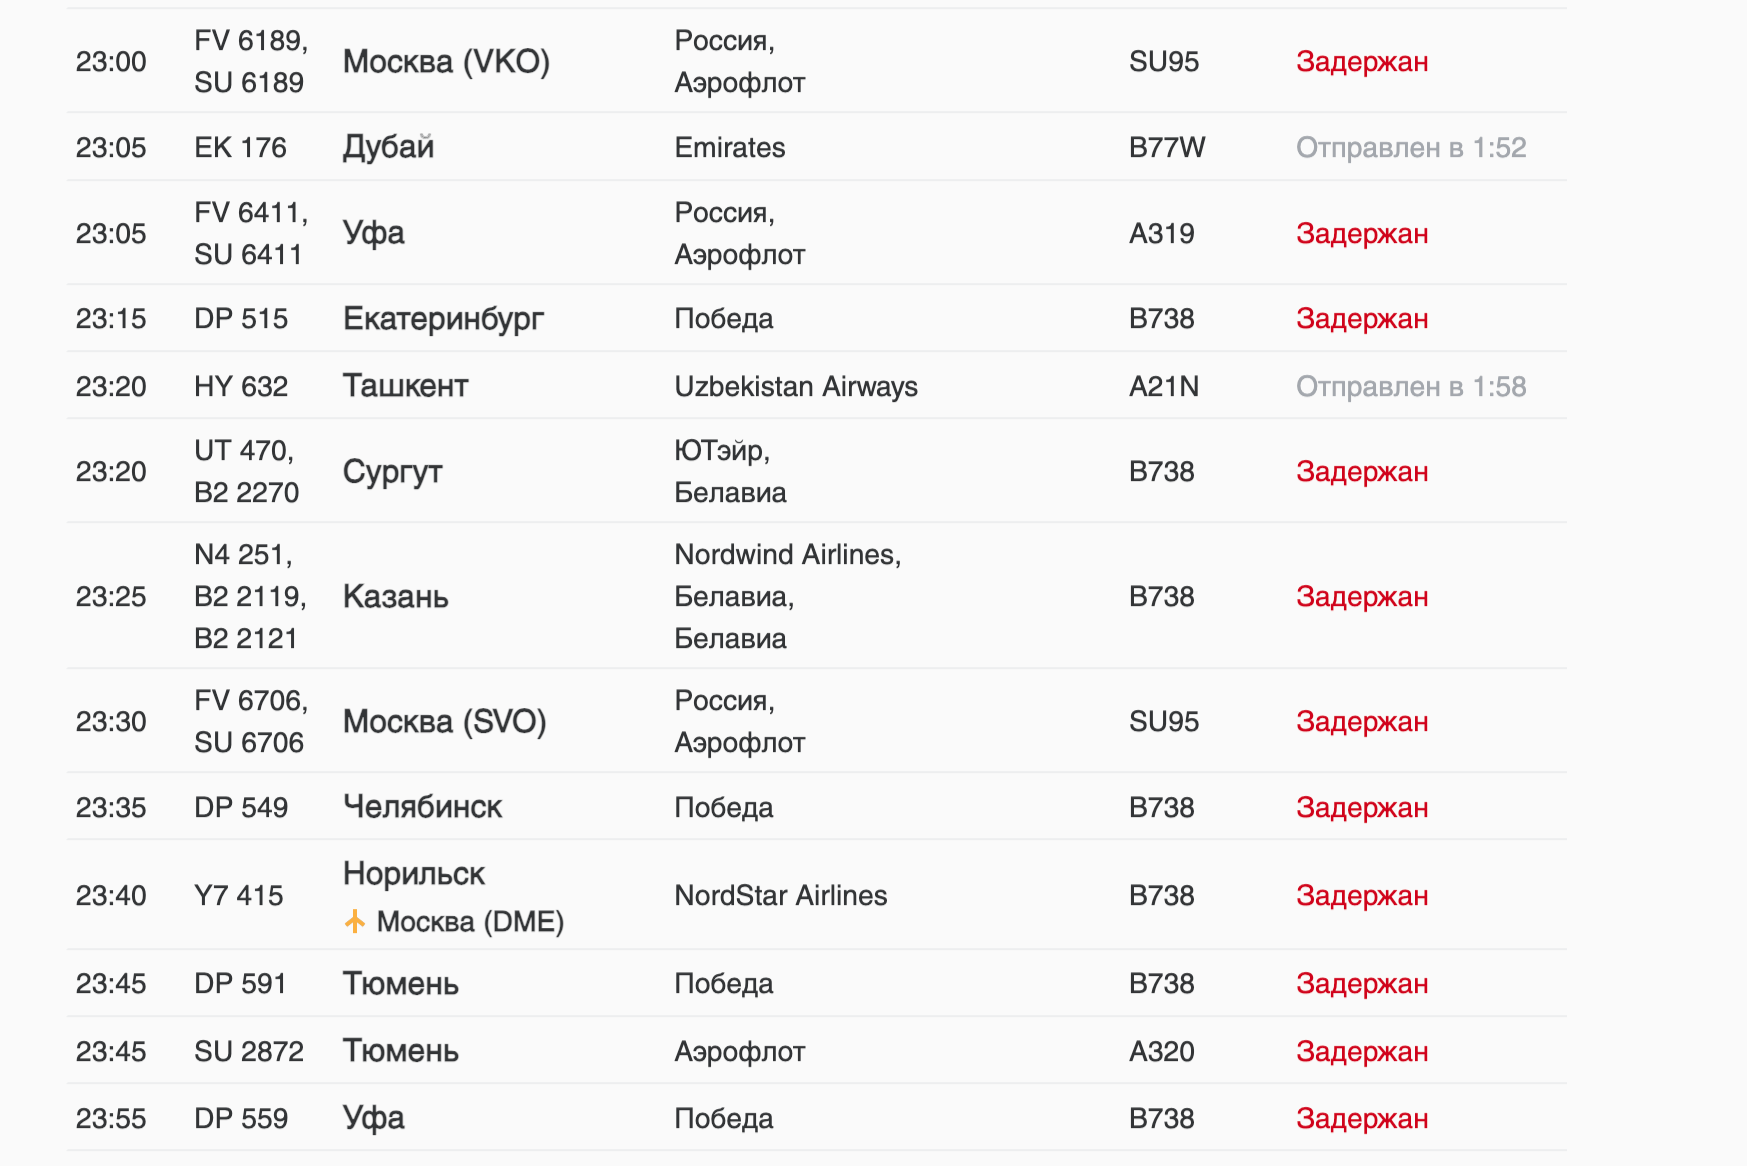Open the Москва (VKO) 23:00 flight
Screen dimensions: 1747x1166
[446, 62]
